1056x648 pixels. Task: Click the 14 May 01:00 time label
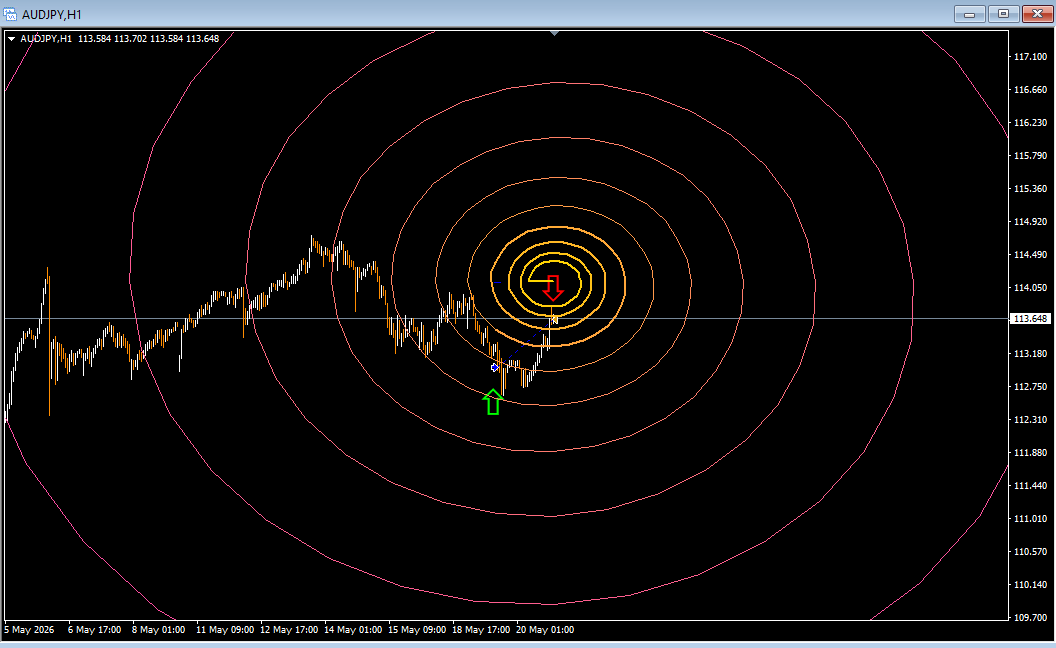(353, 630)
